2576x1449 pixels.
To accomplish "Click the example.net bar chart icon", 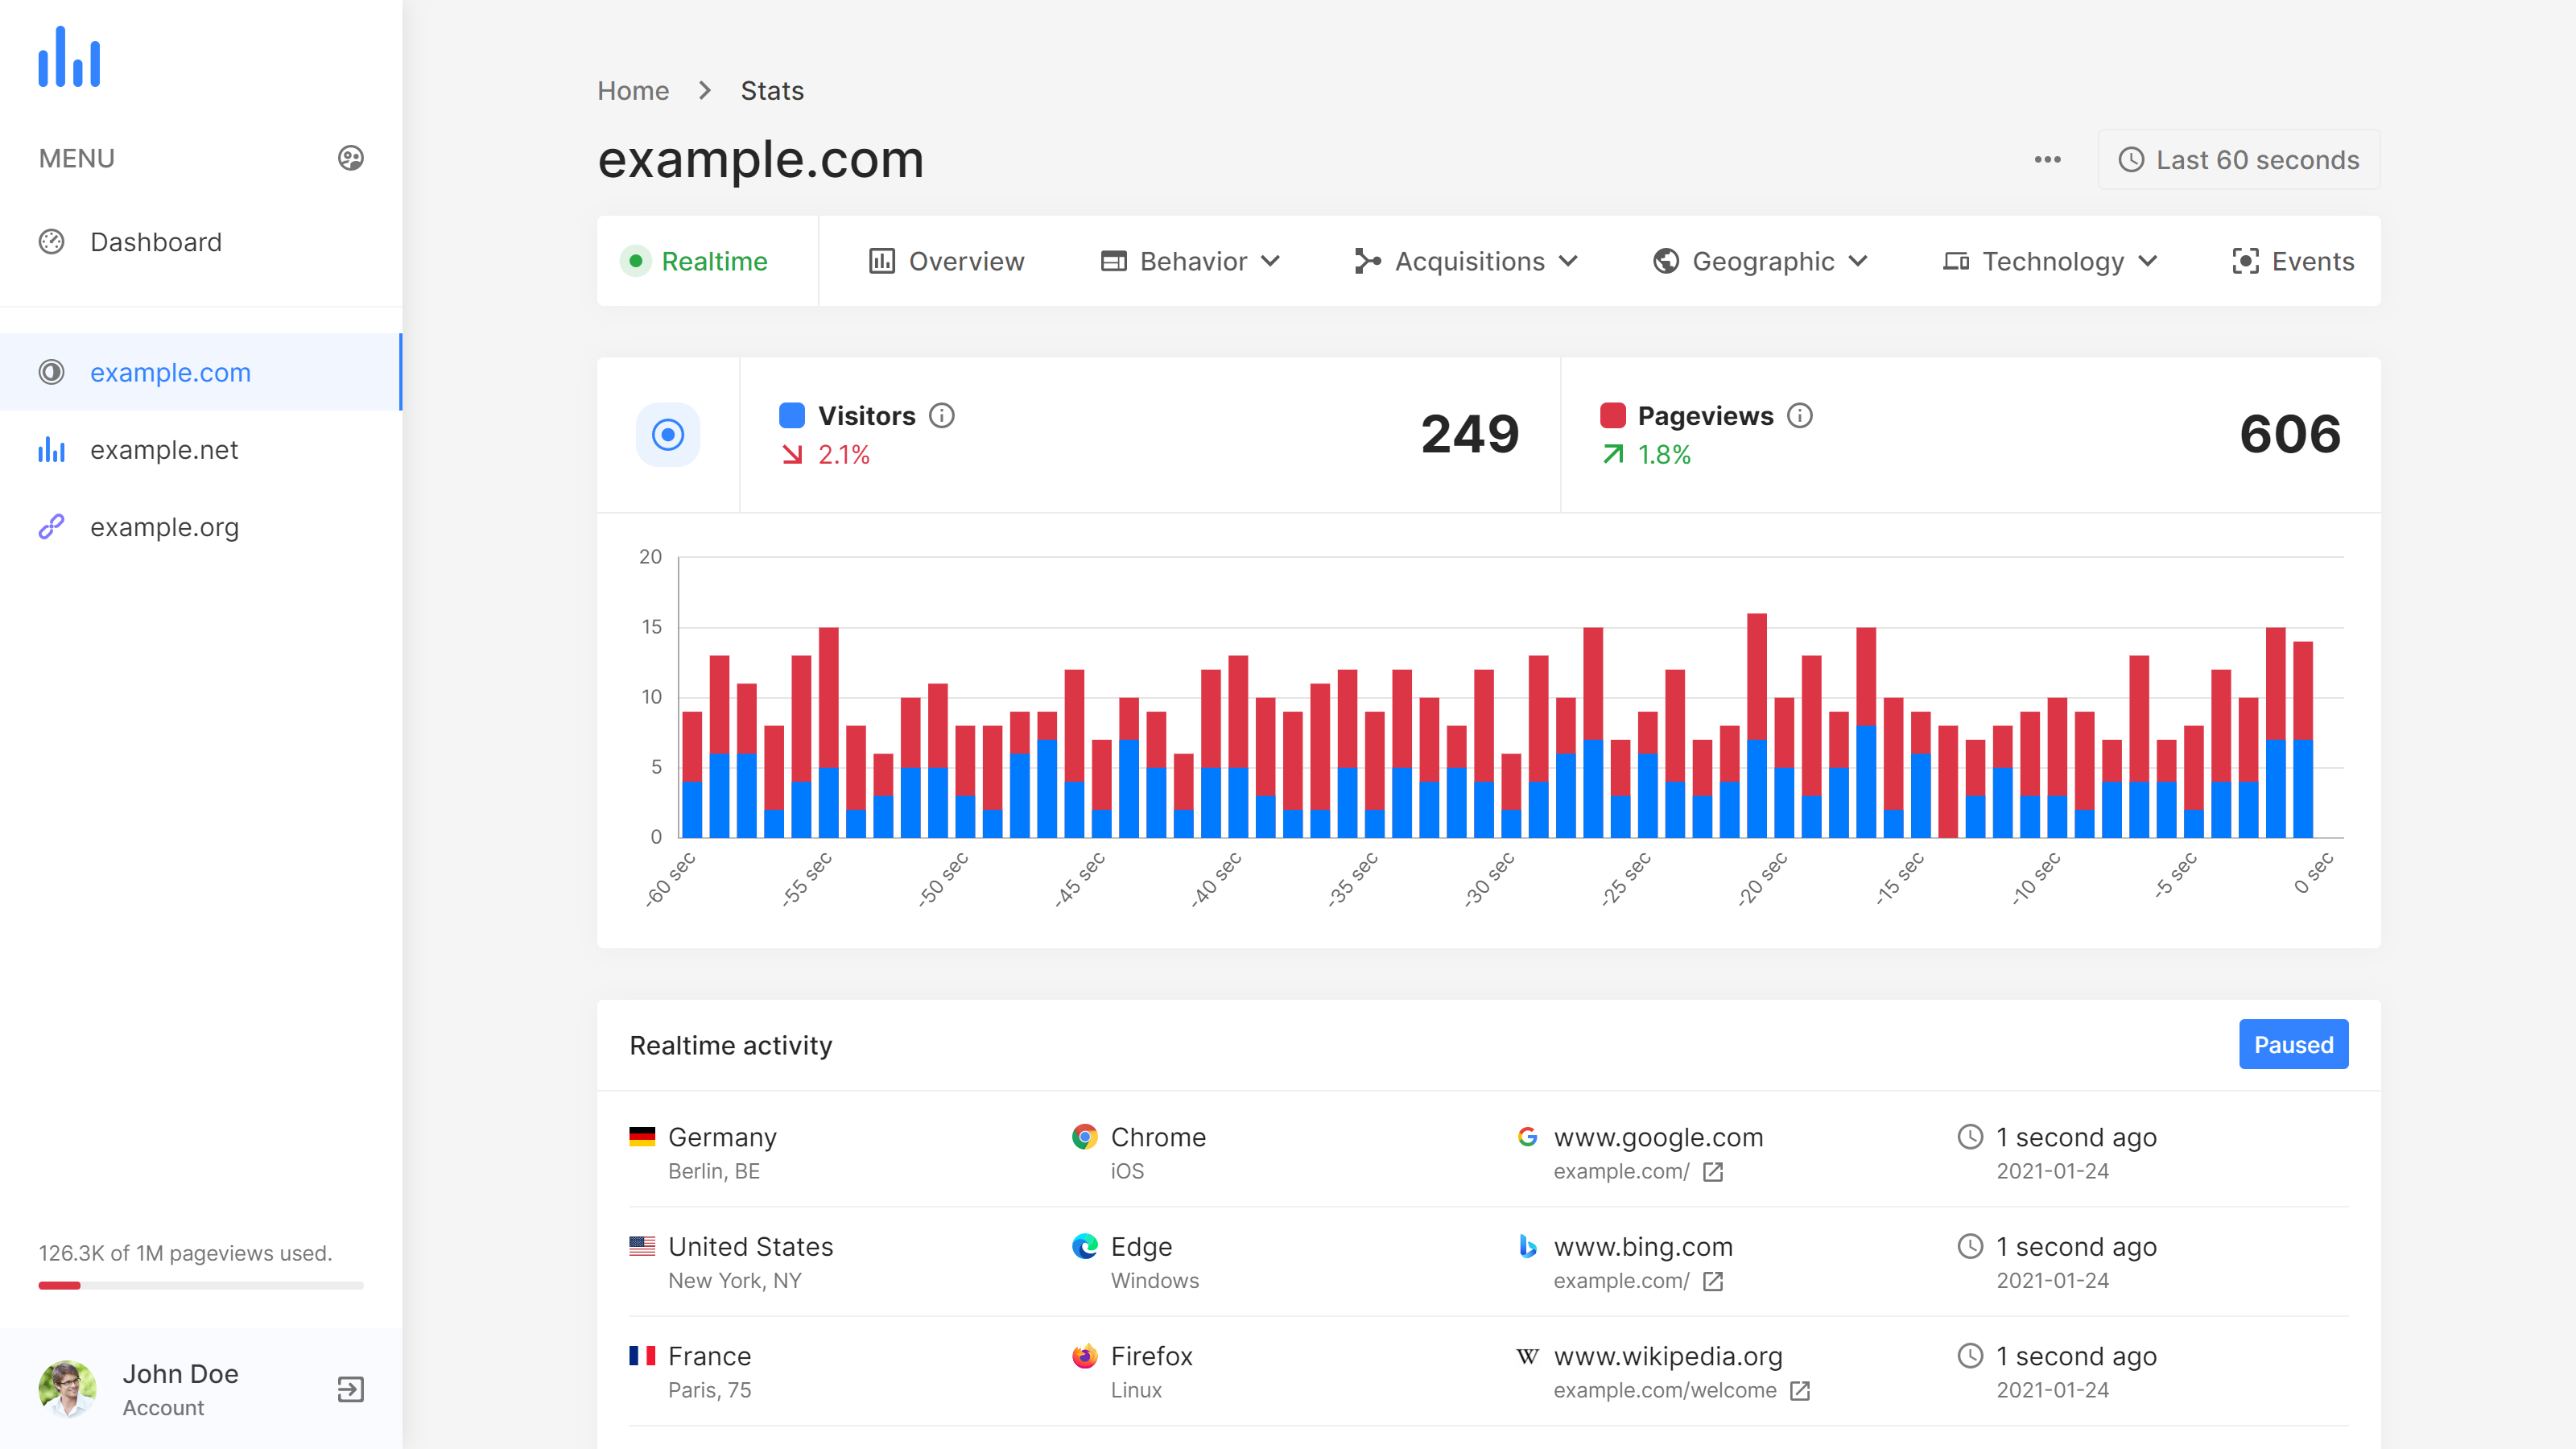I will click(52, 450).
